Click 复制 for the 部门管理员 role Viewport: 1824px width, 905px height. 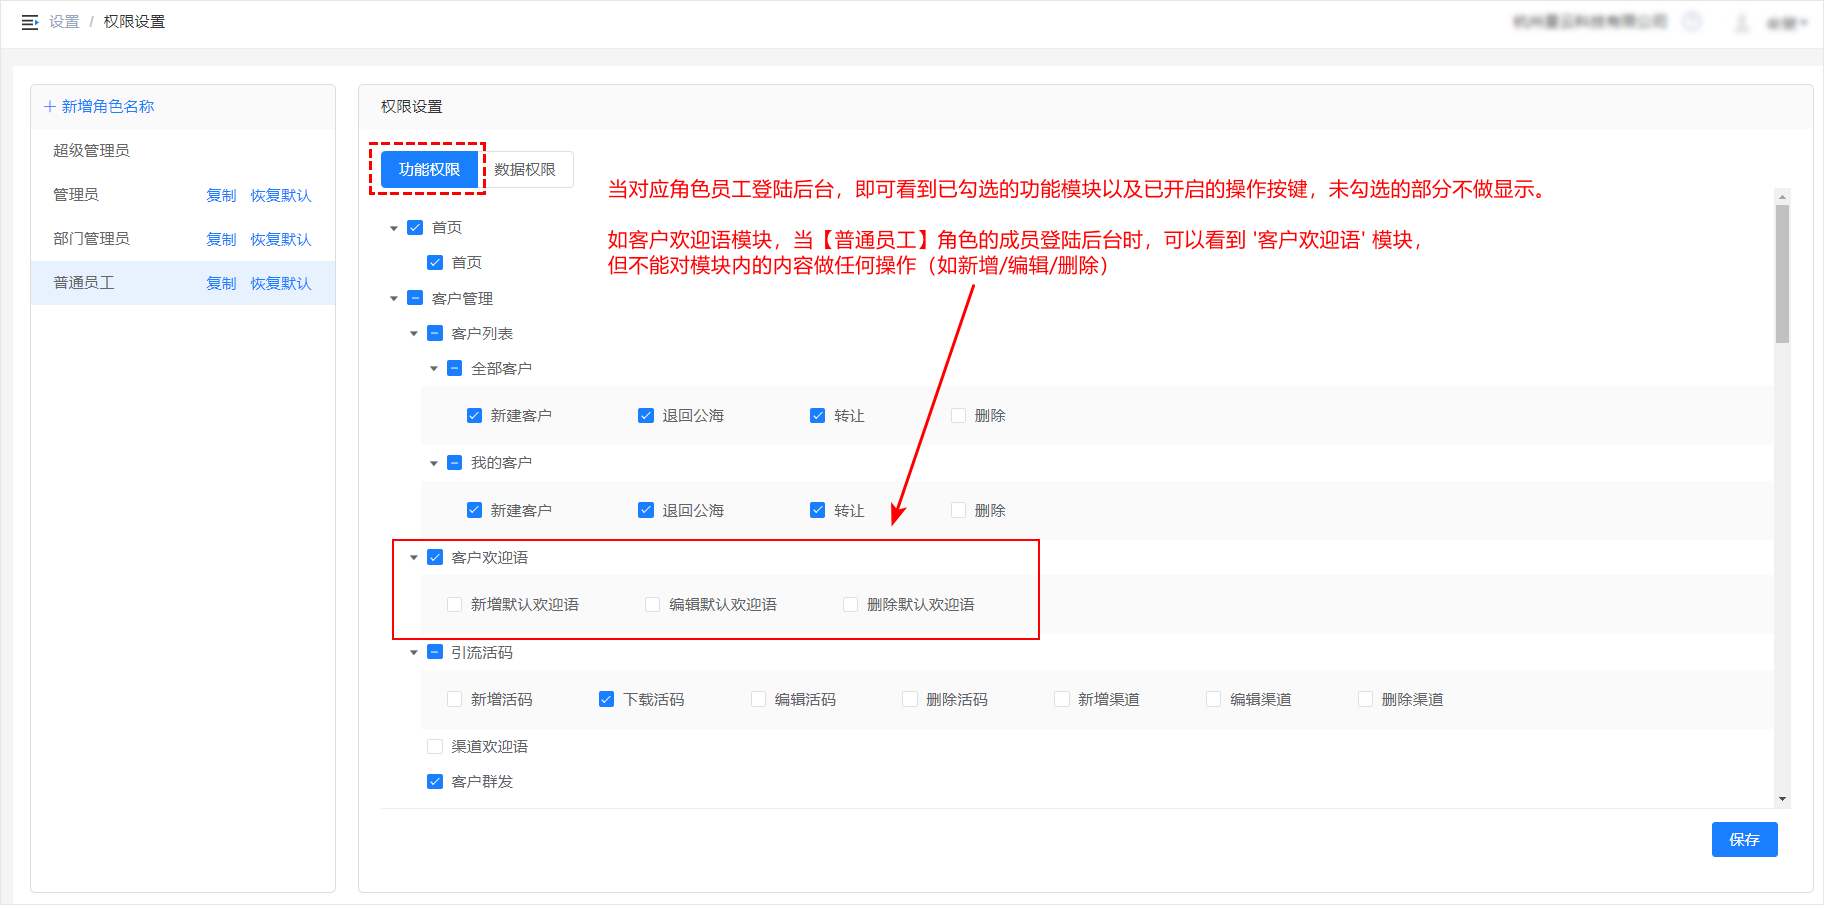(221, 240)
